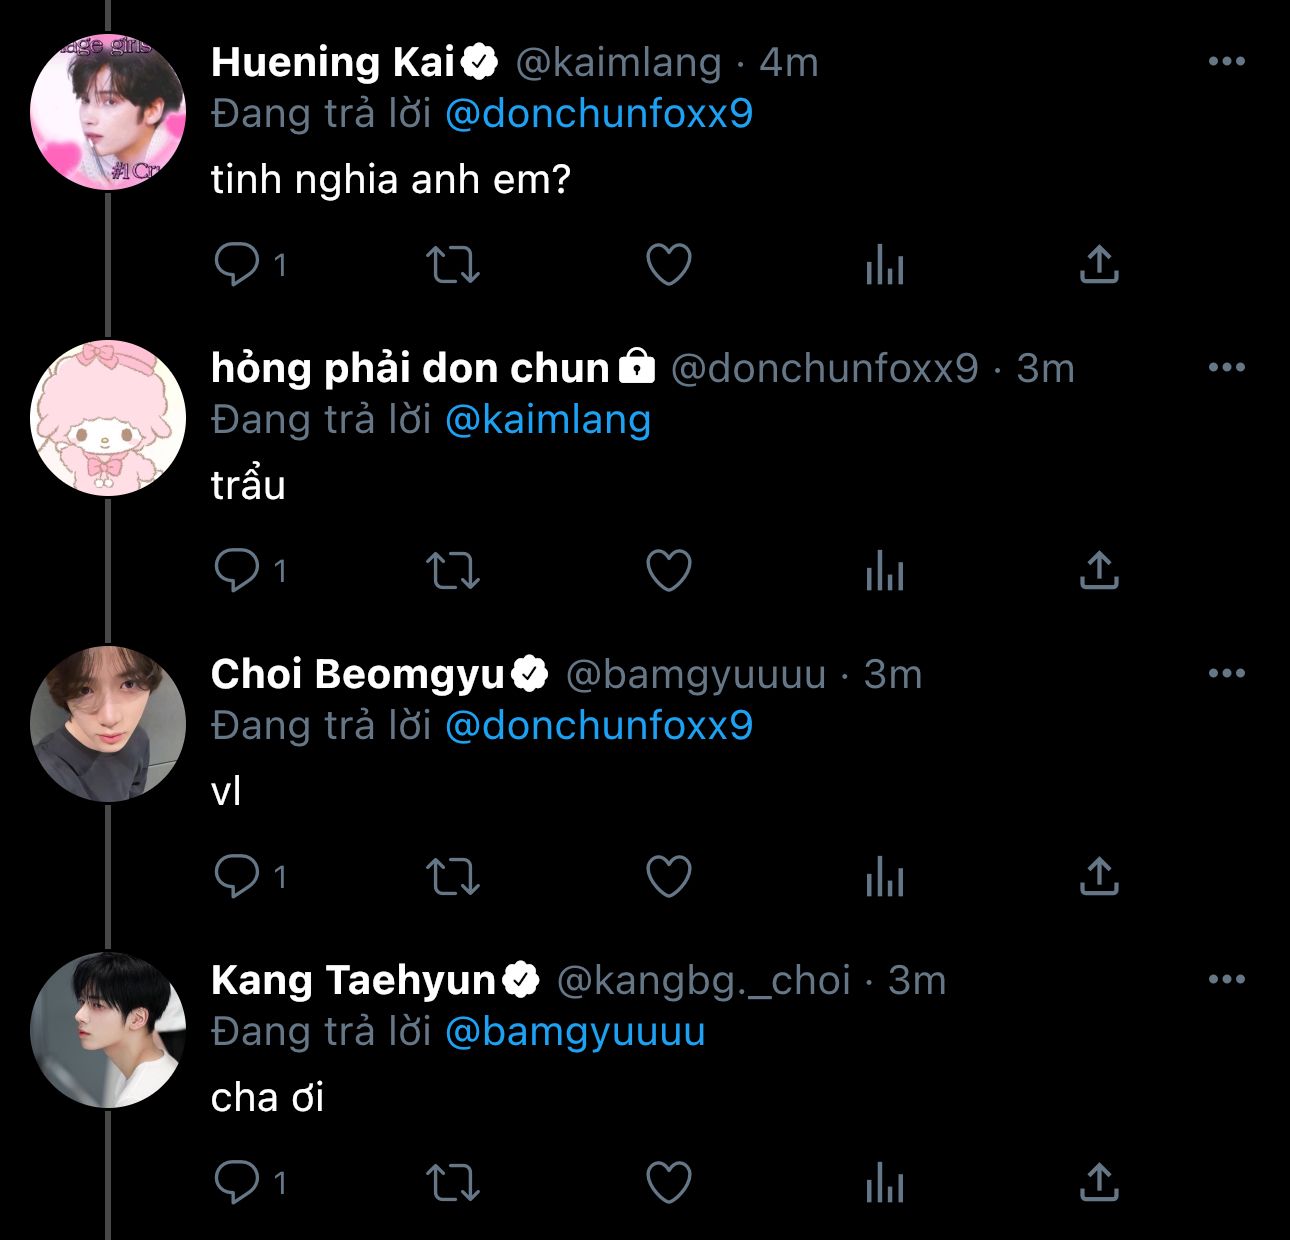Open the @kaimlang mention link
Screen dimensions: 1290x1240
click(547, 420)
